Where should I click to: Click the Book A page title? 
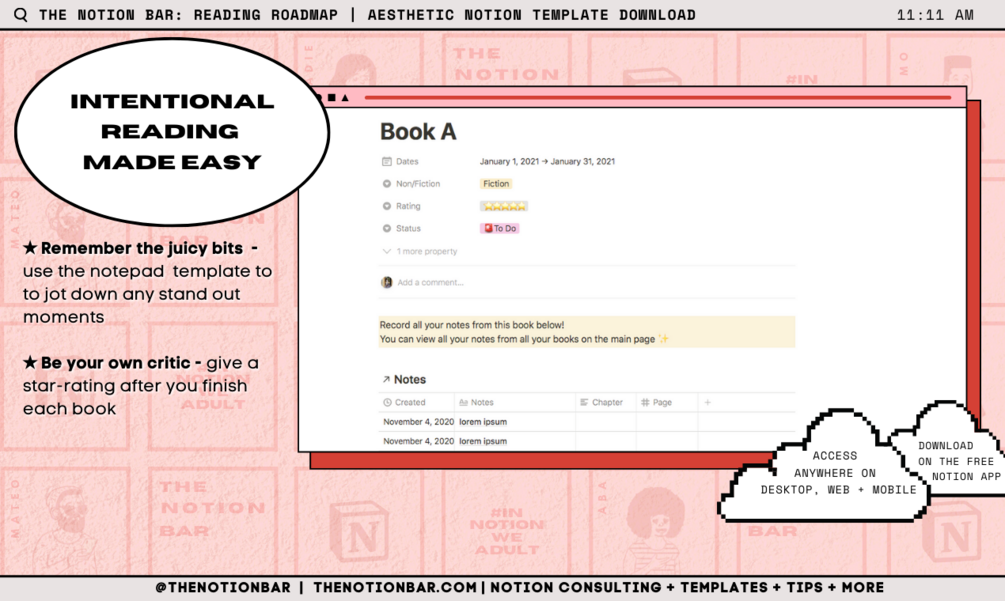pyautogui.click(x=418, y=132)
